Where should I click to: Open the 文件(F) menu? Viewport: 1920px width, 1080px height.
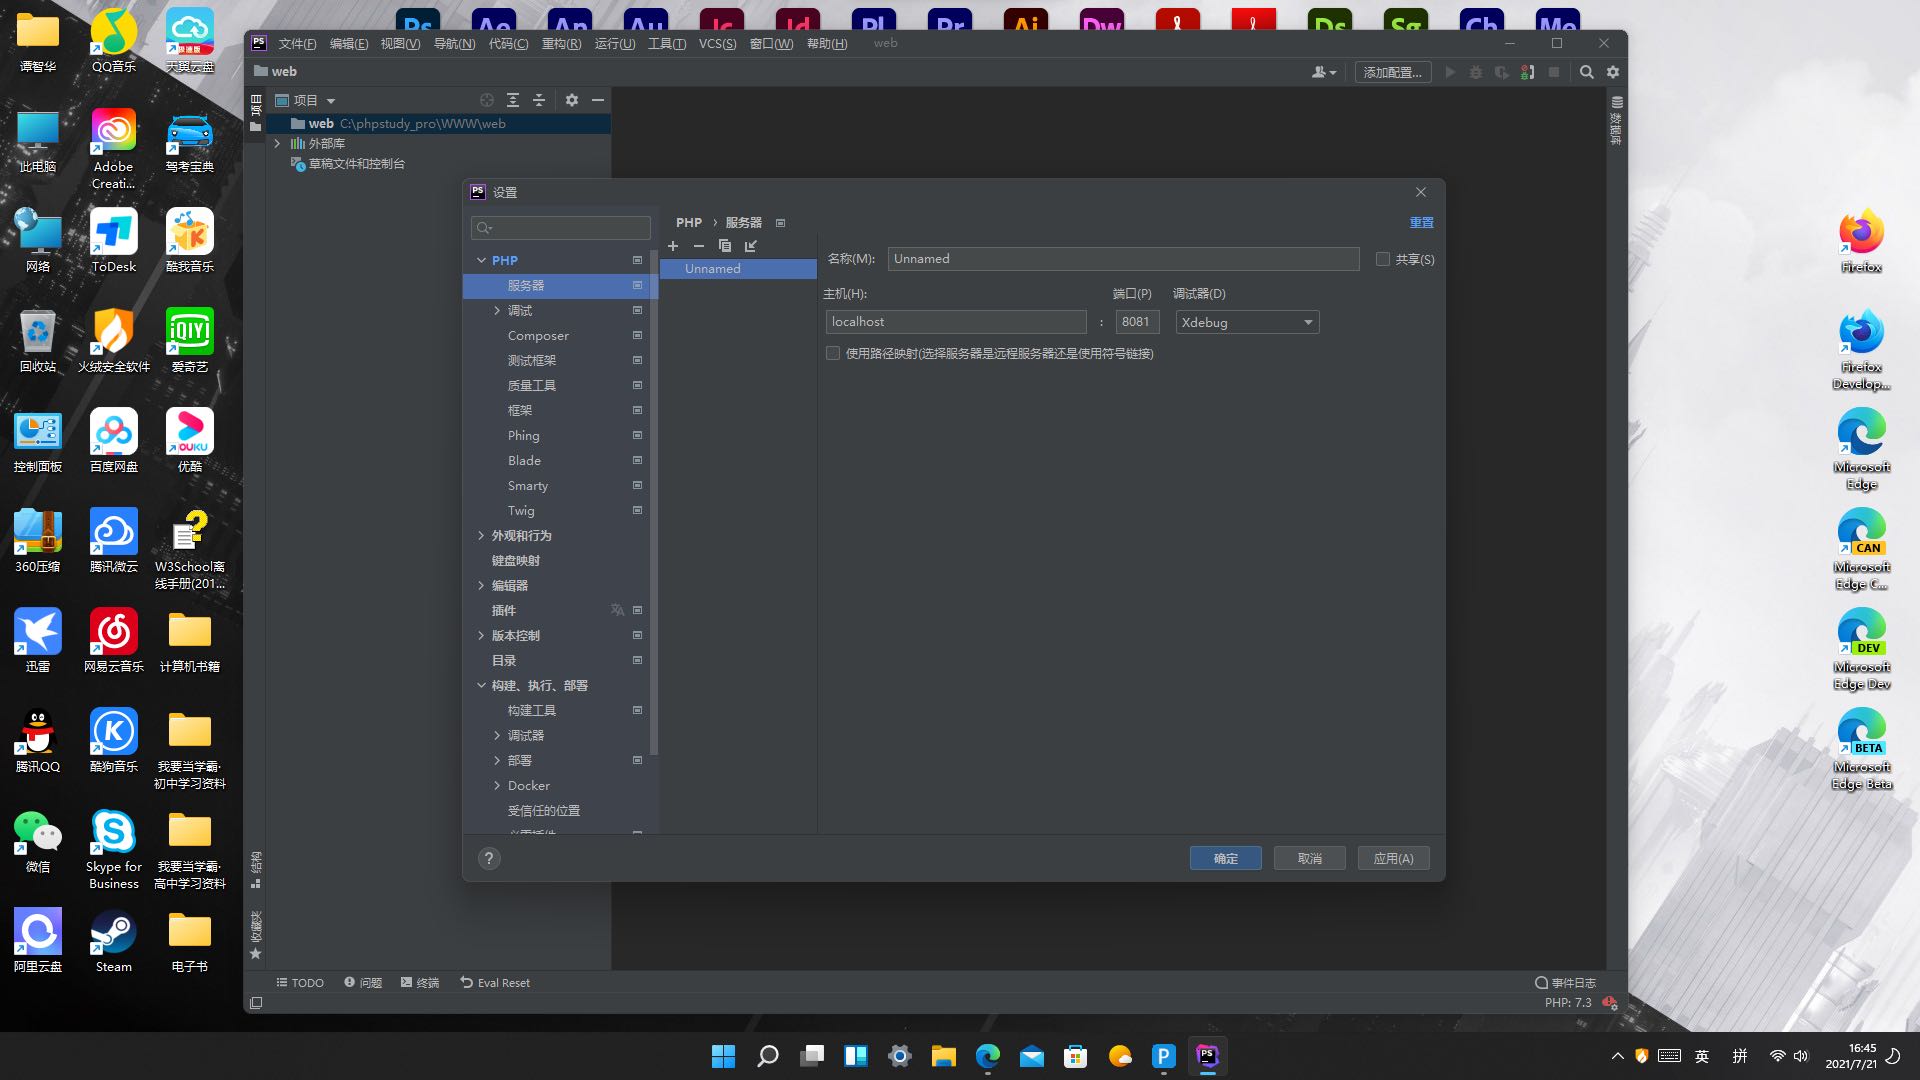click(297, 44)
